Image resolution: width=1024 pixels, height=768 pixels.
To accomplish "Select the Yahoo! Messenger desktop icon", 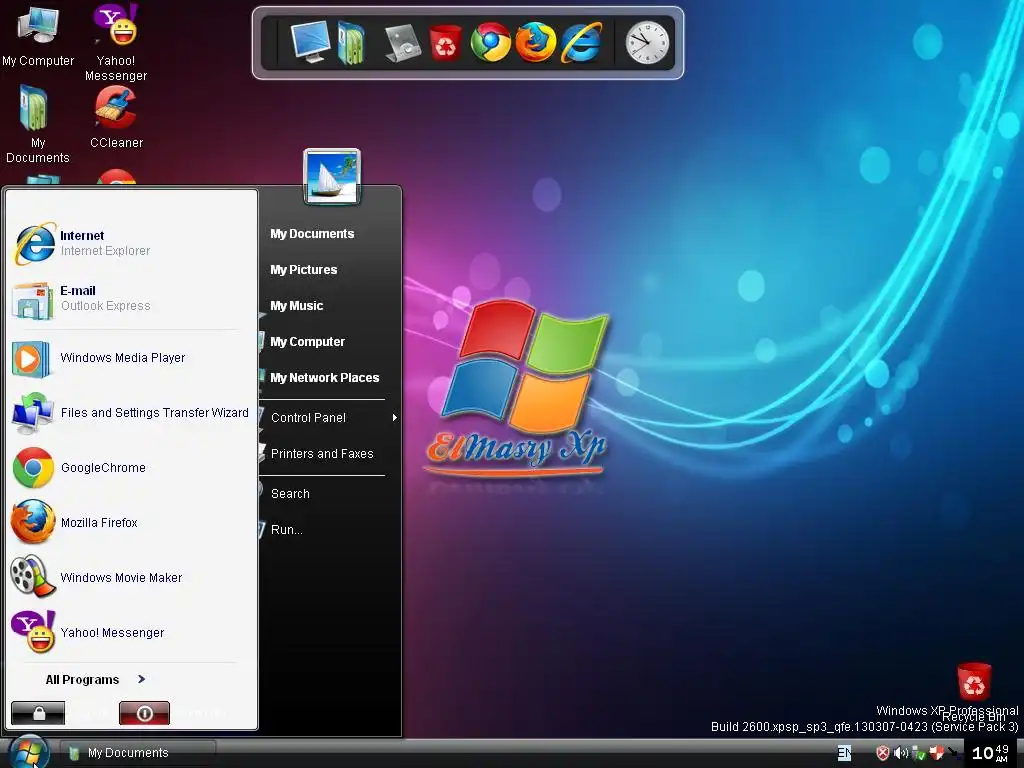I will 116,42.
